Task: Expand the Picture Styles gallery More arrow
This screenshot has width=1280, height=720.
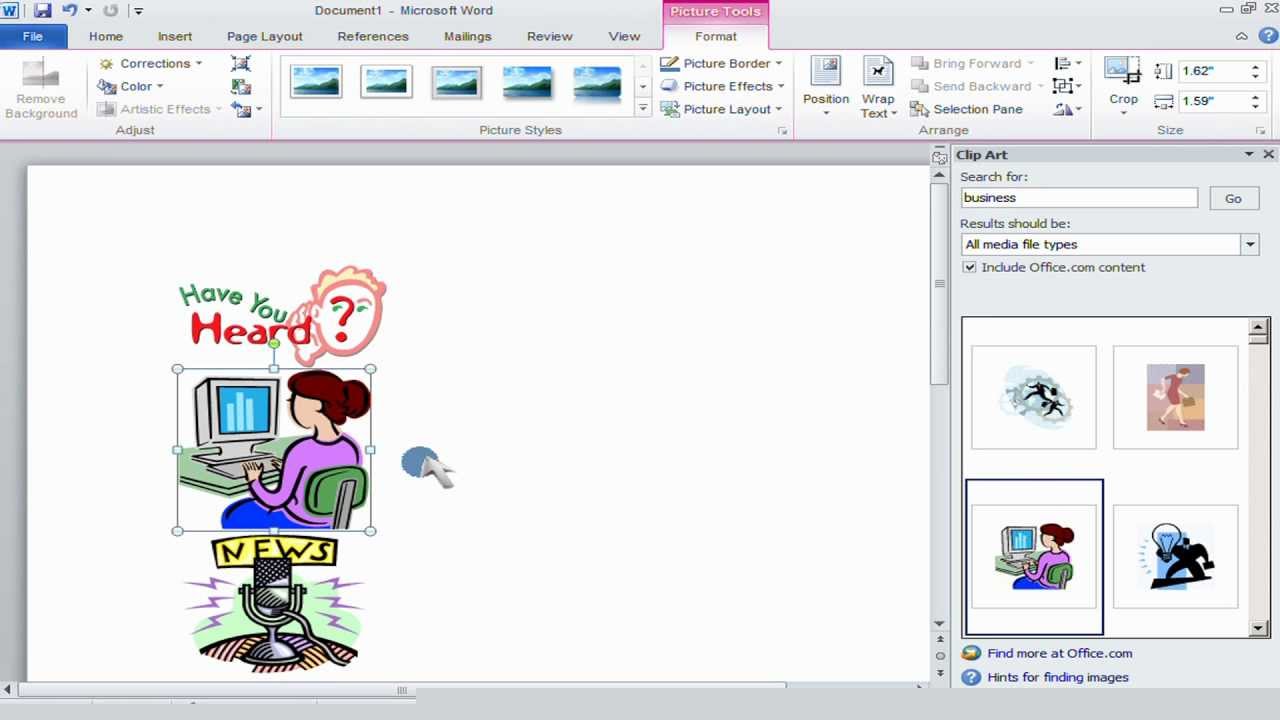Action: 643,108
